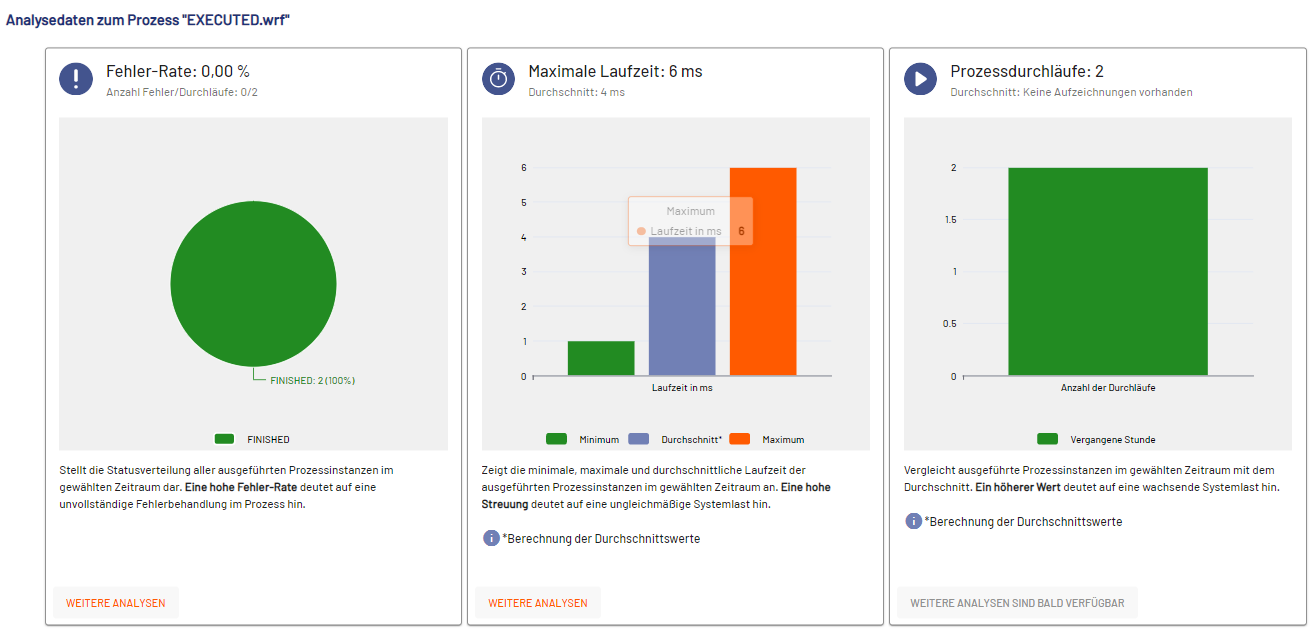
Task: Click the green Vergangene Stunde color swatch
Action: click(x=1048, y=439)
